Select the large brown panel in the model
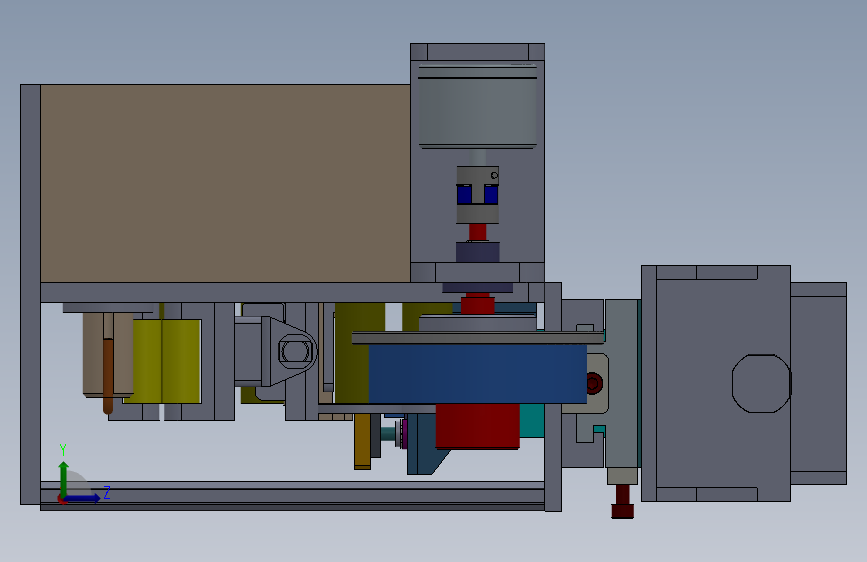The image size is (867, 562). point(225,183)
